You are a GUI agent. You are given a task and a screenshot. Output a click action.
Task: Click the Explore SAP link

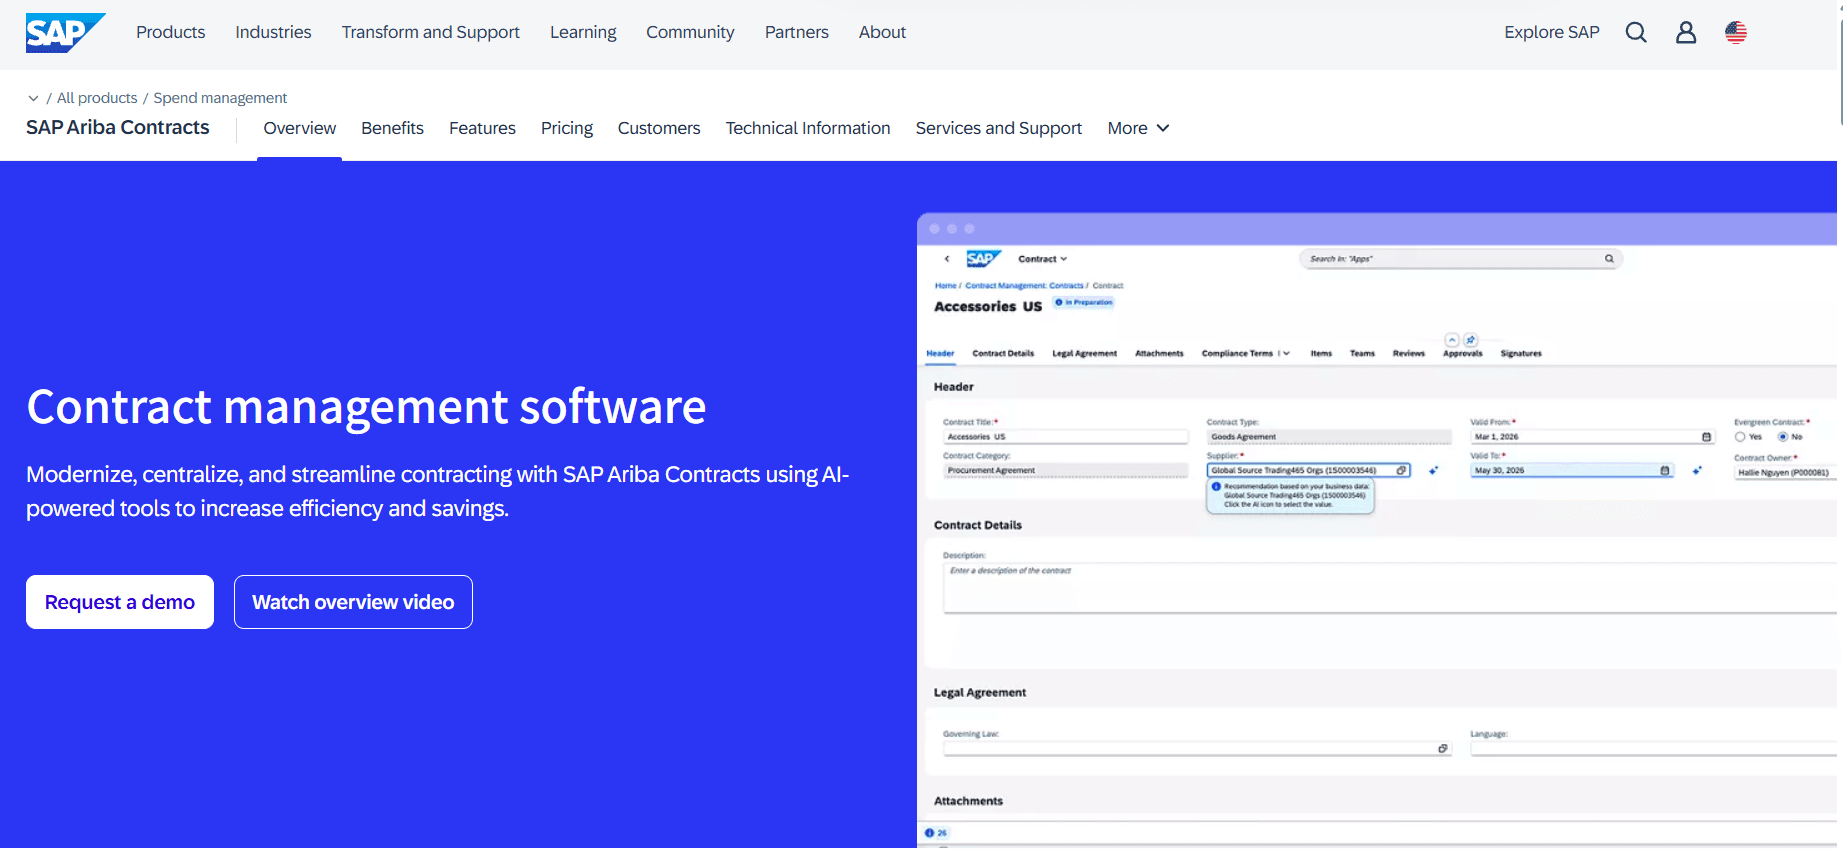pos(1552,32)
